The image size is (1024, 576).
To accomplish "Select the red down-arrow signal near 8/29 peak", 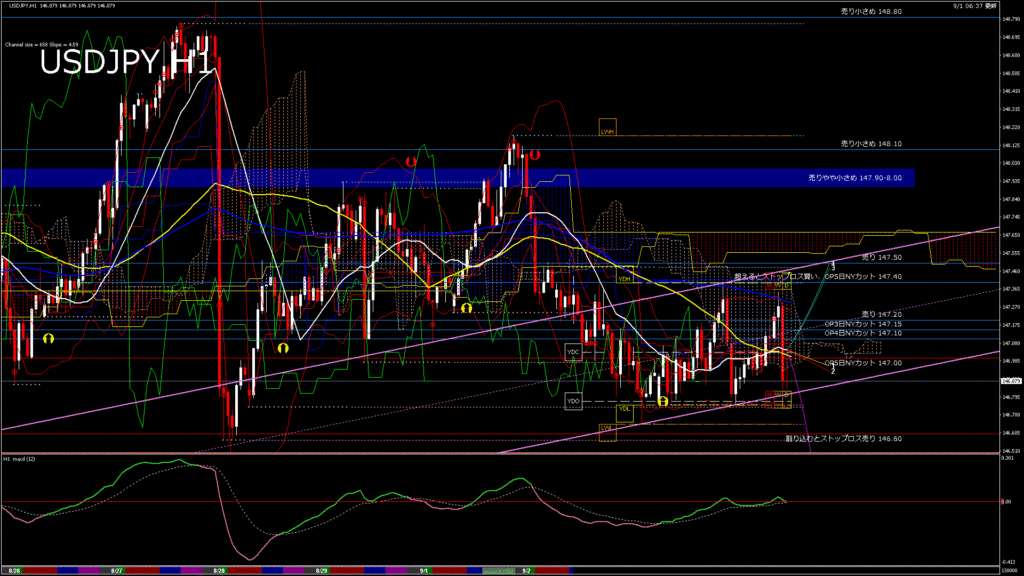I will 411,161.
